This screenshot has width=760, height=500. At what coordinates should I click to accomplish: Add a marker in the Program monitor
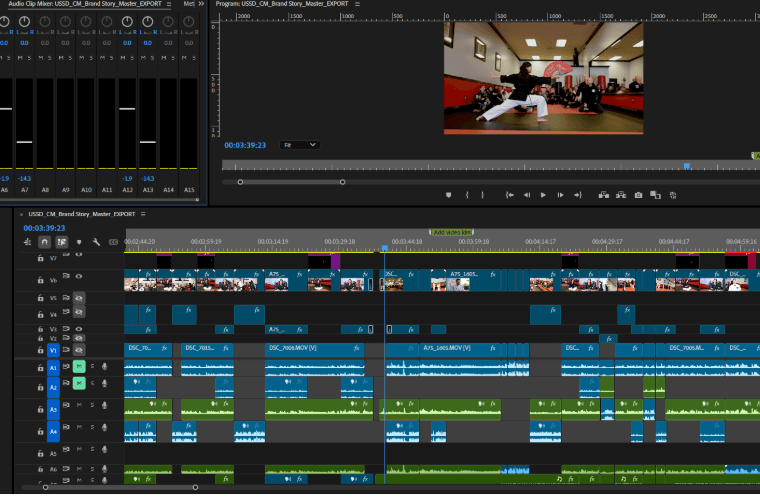(448, 195)
